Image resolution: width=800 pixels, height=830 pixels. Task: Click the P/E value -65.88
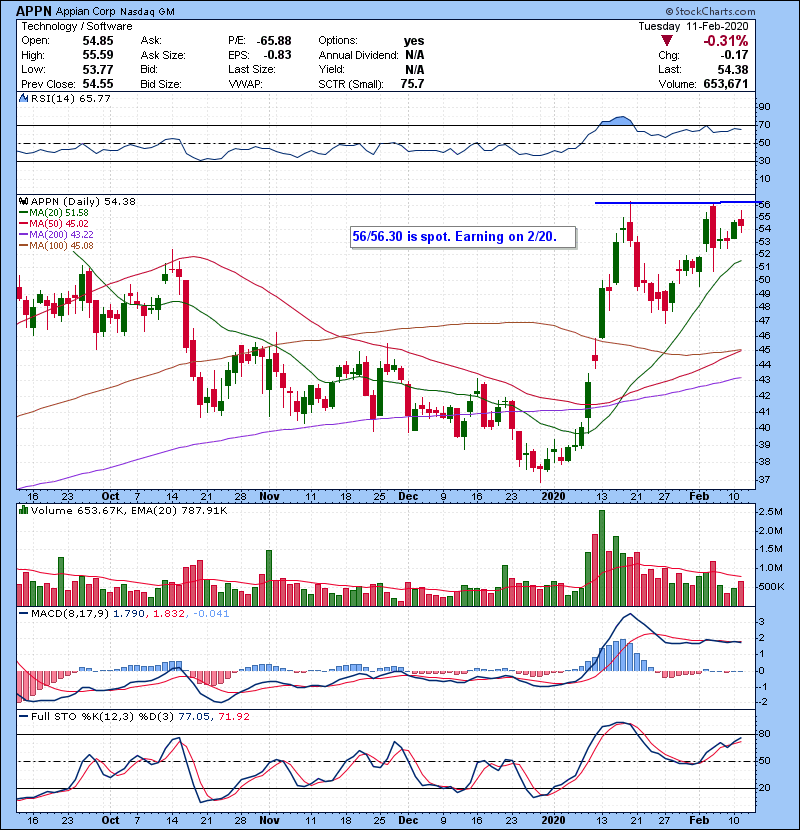pyautogui.click(x=274, y=41)
